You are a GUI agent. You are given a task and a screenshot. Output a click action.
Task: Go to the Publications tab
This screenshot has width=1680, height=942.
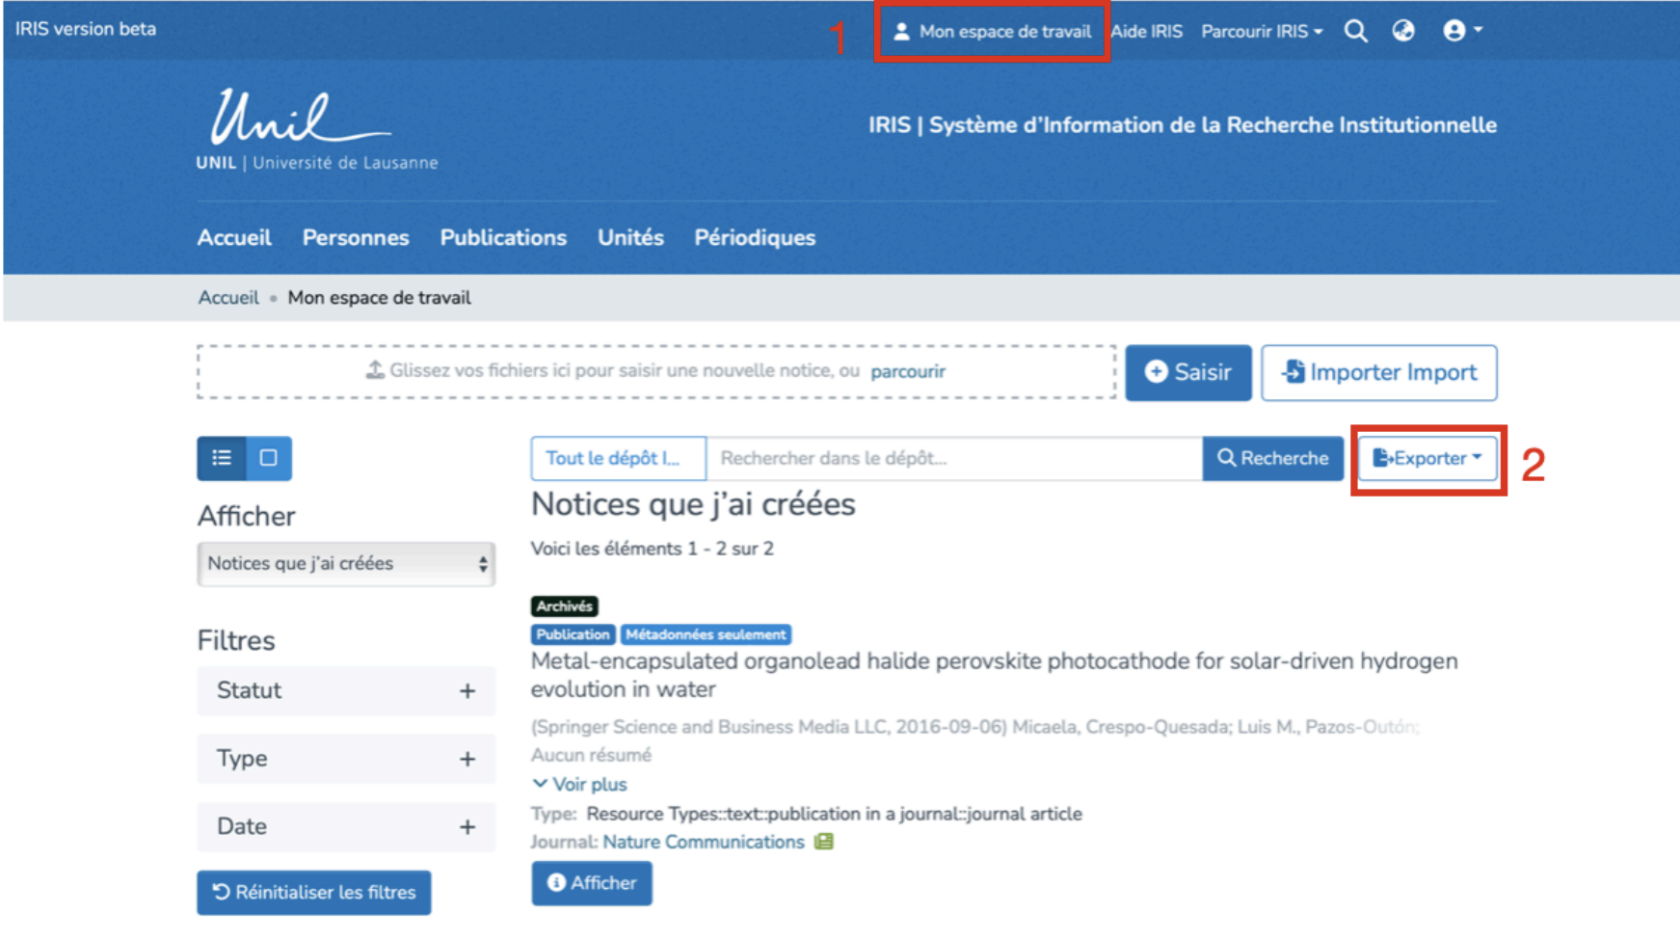tap(503, 238)
